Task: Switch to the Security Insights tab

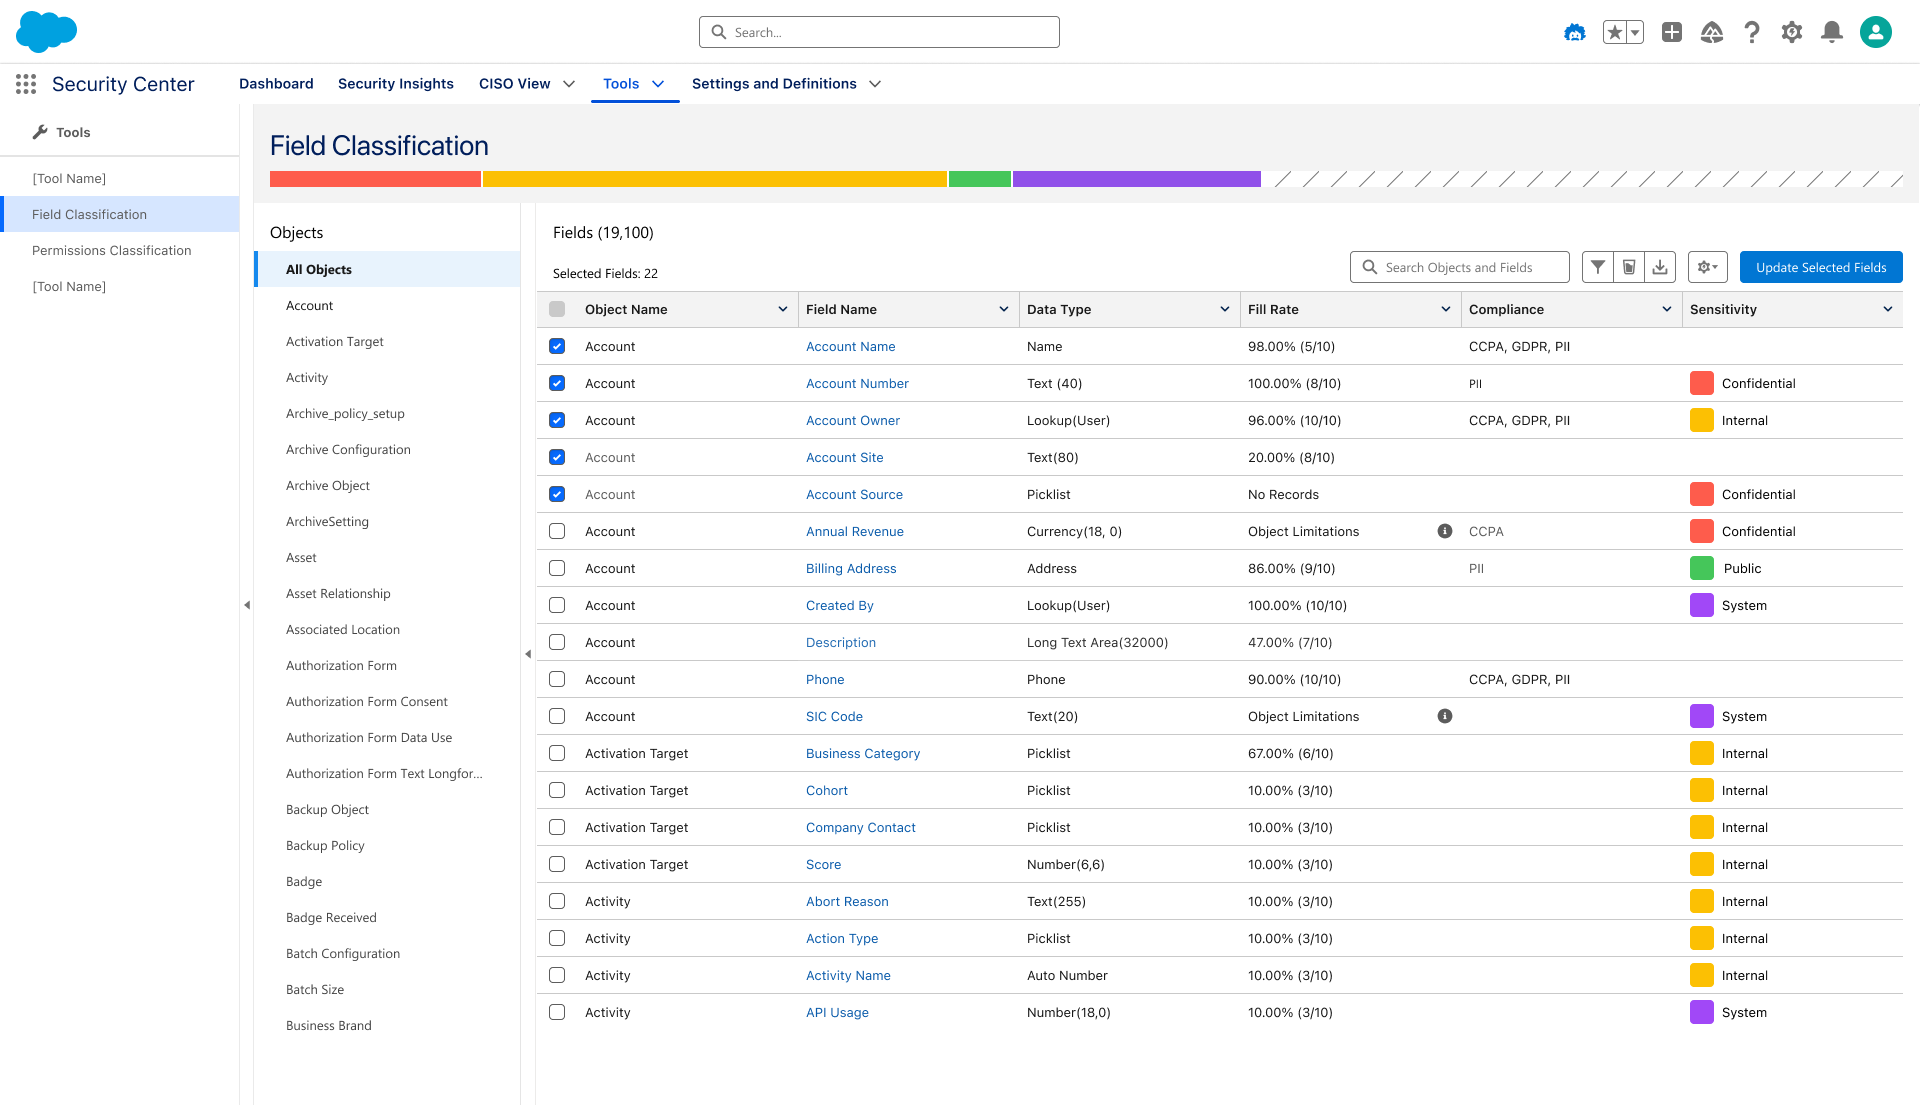Action: pos(396,84)
